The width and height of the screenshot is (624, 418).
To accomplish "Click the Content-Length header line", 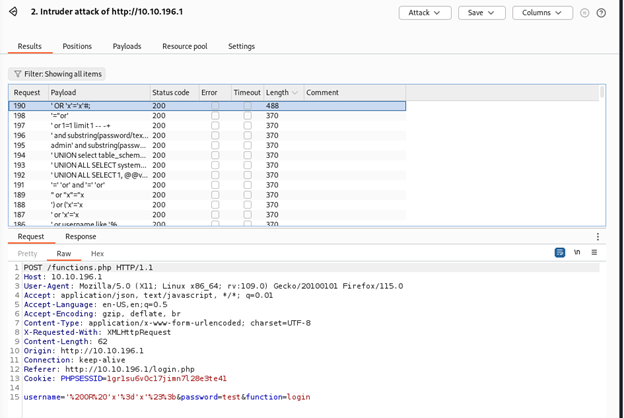I will click(65, 342).
